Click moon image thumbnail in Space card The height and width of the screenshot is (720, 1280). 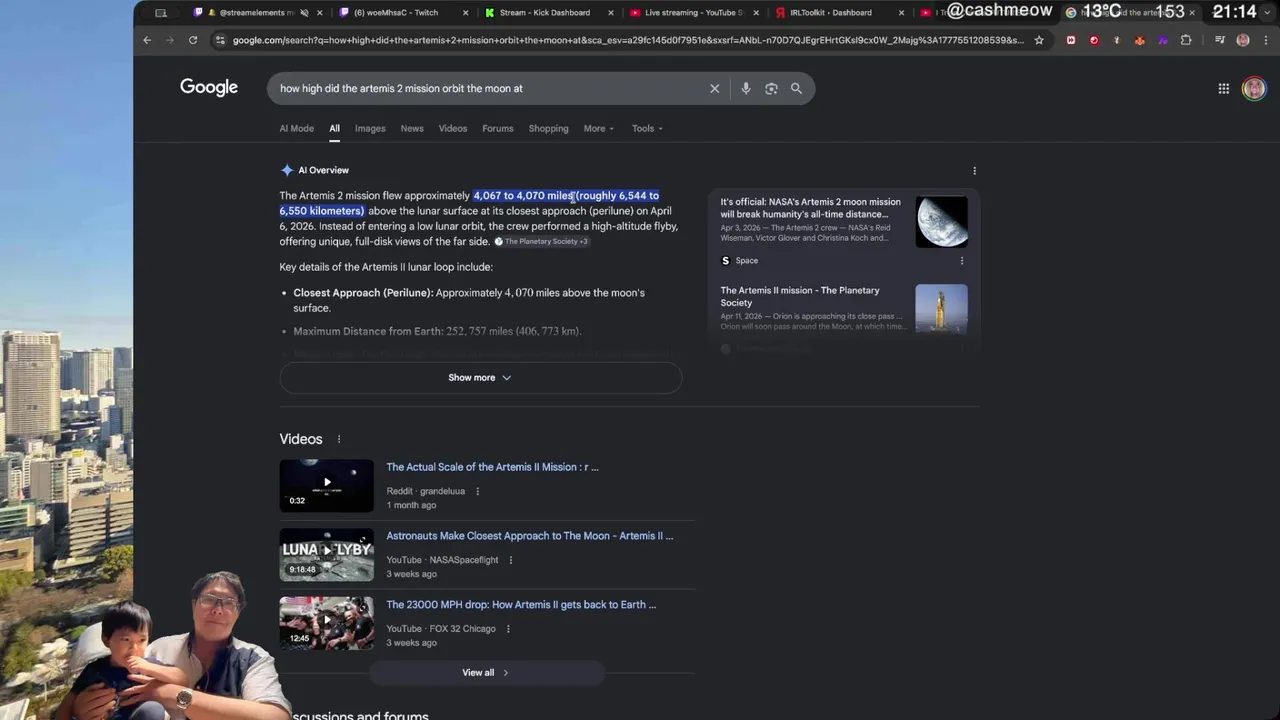941,222
